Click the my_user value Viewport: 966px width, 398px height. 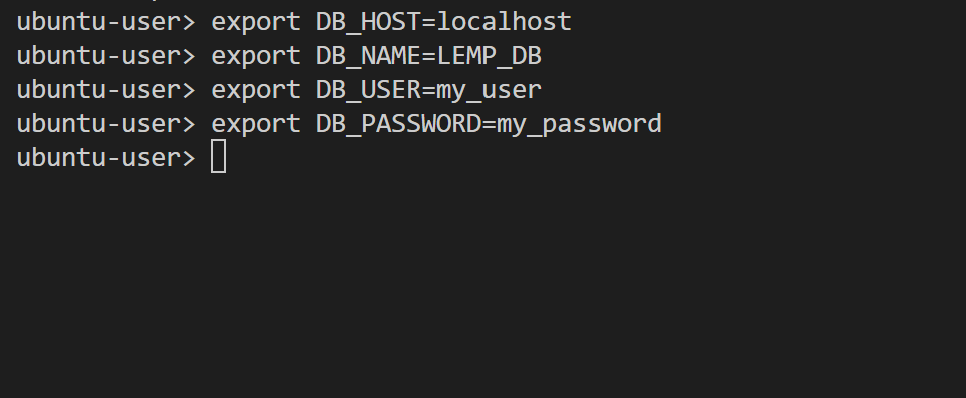click(x=489, y=90)
